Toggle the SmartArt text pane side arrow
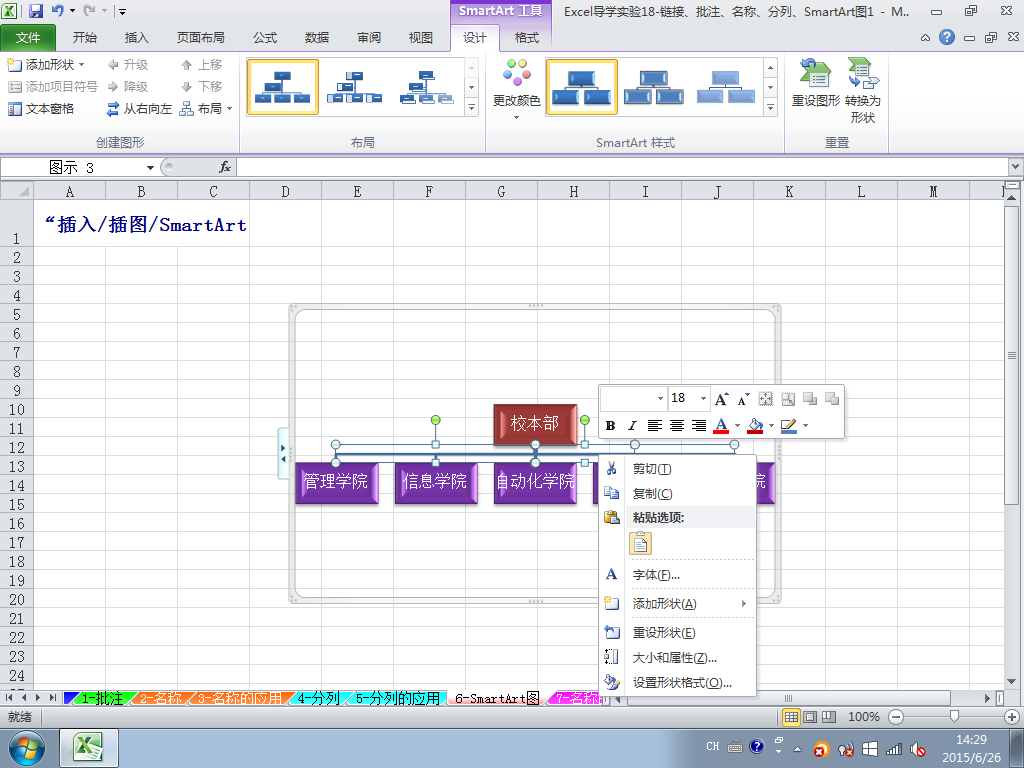 click(283, 453)
